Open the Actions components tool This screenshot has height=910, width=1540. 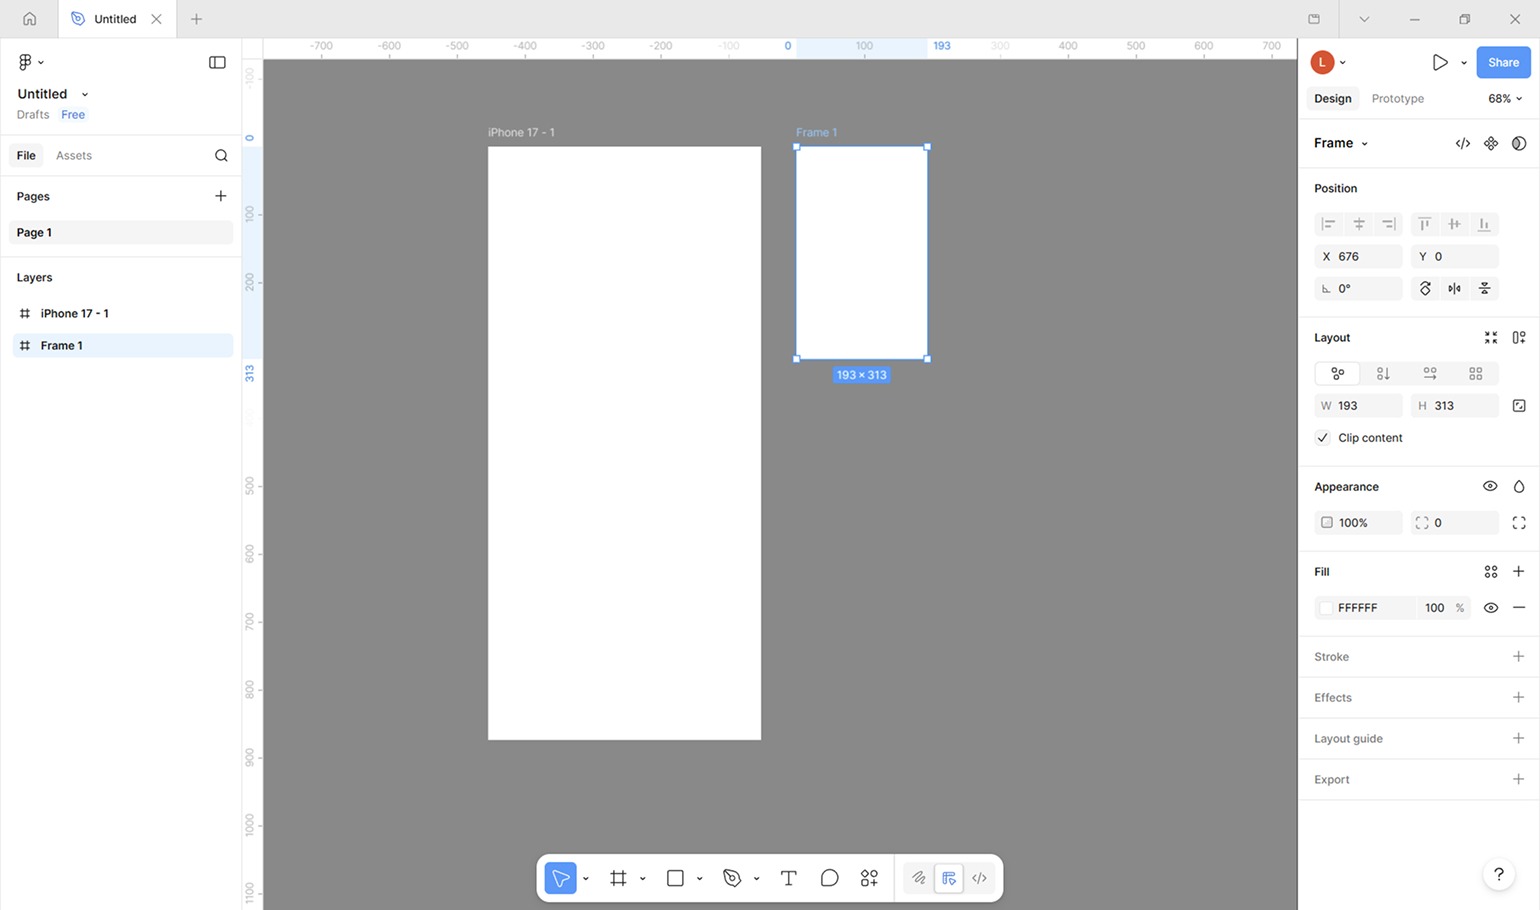click(x=869, y=878)
